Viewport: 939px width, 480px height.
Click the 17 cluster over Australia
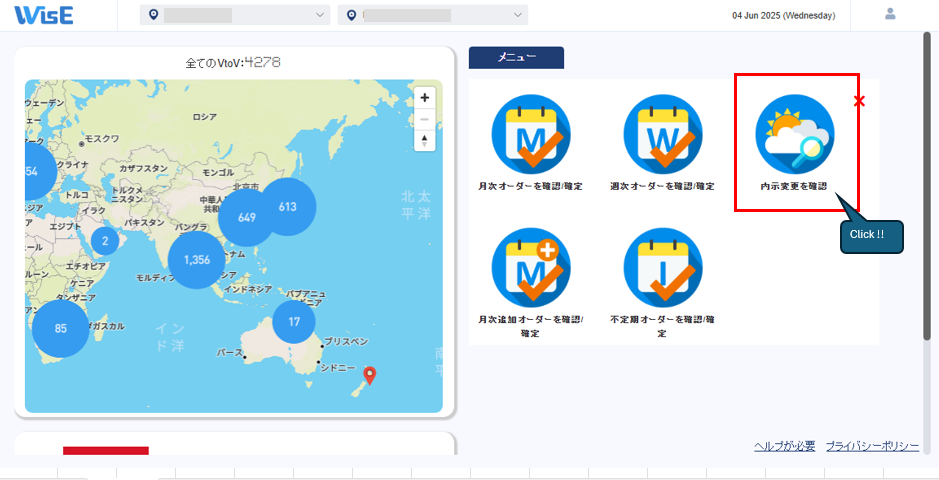pyautogui.click(x=294, y=321)
